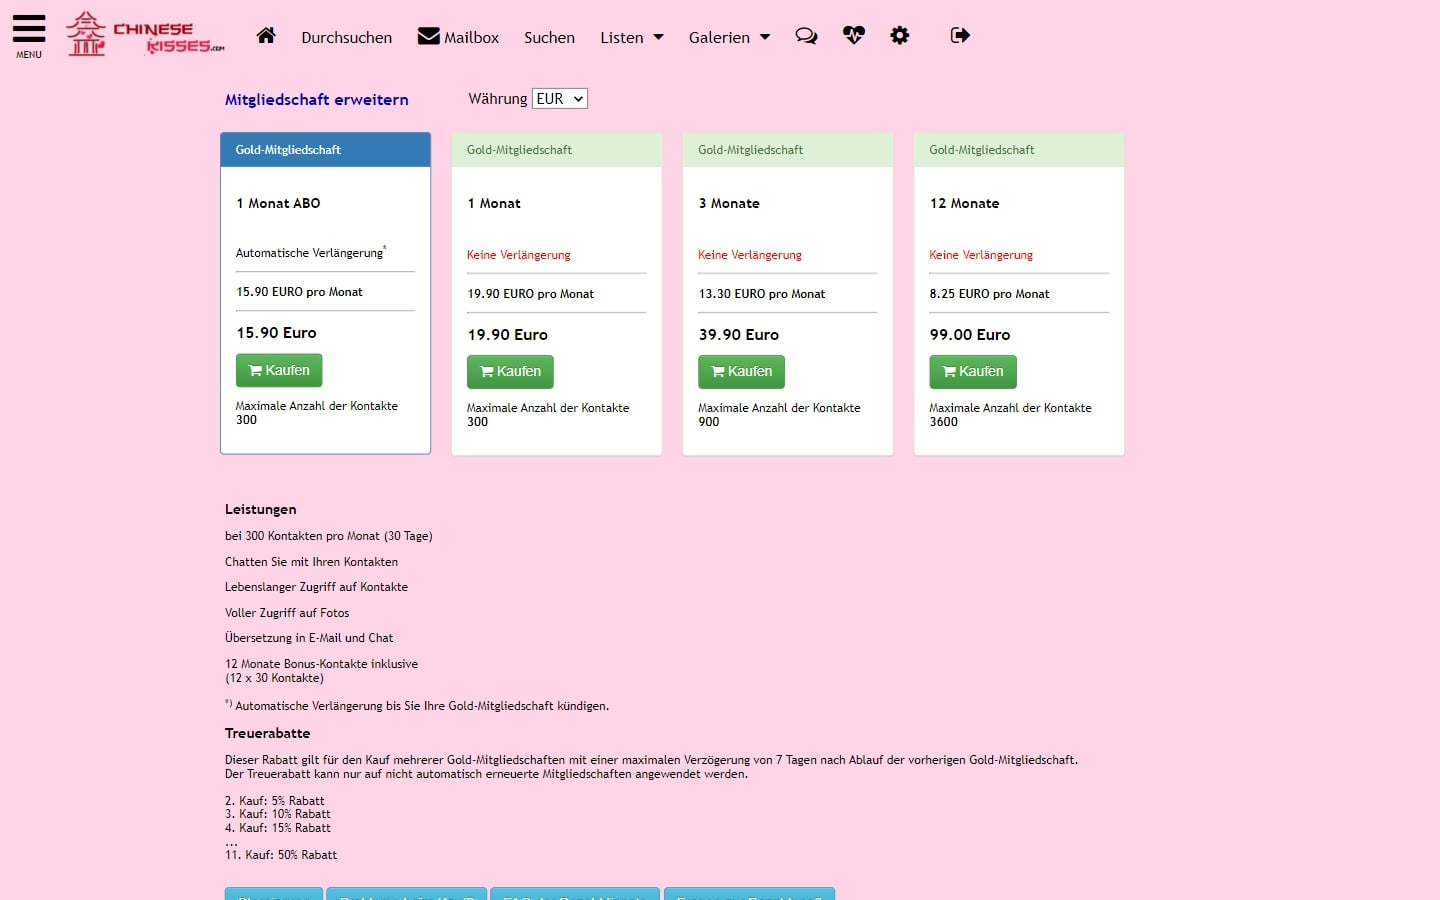Open Suchen in the navigation bar

pyautogui.click(x=549, y=37)
